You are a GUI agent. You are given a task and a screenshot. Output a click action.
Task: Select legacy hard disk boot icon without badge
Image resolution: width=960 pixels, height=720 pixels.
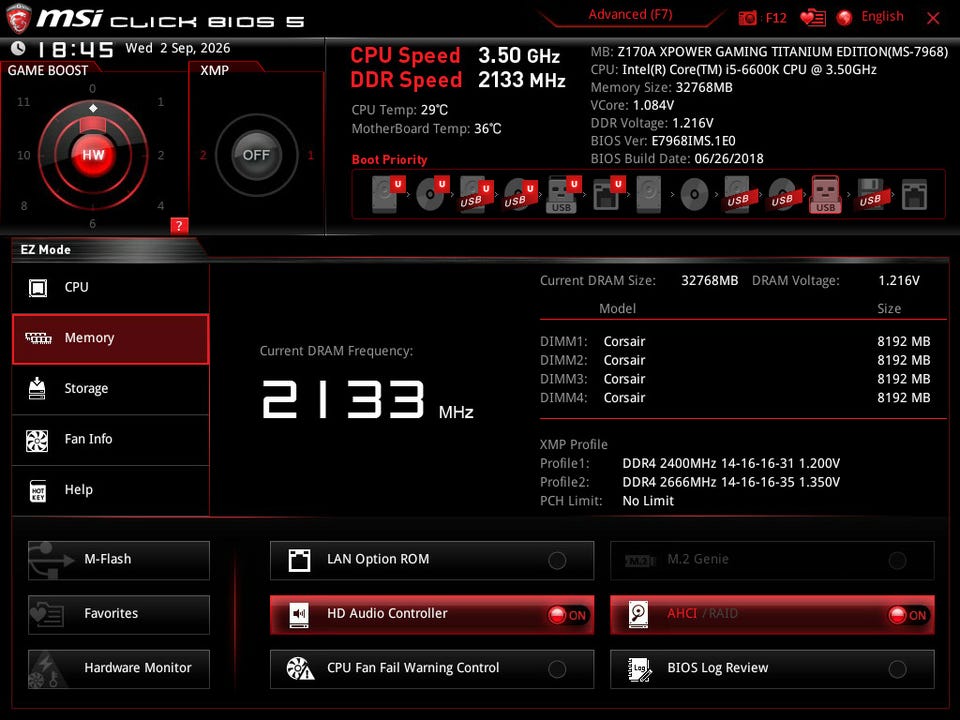648,194
